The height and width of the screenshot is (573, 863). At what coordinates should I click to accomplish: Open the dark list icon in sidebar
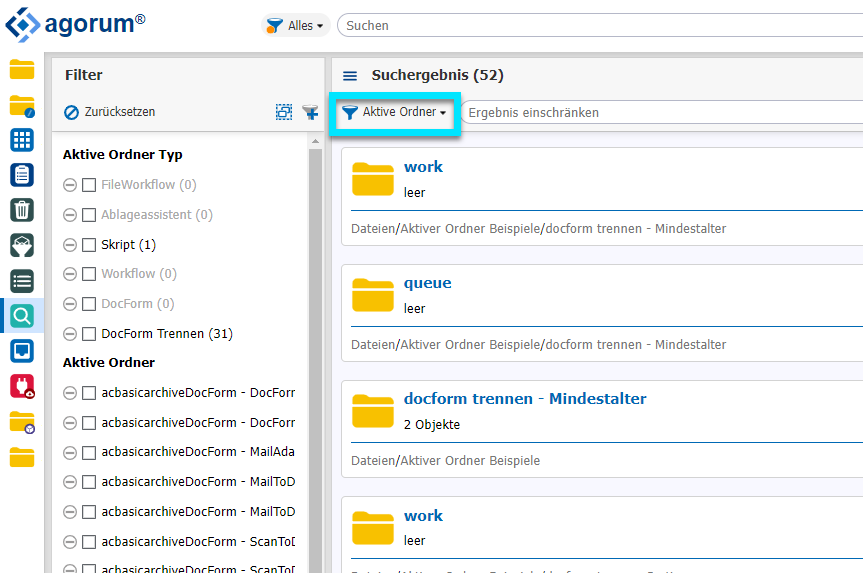click(22, 281)
